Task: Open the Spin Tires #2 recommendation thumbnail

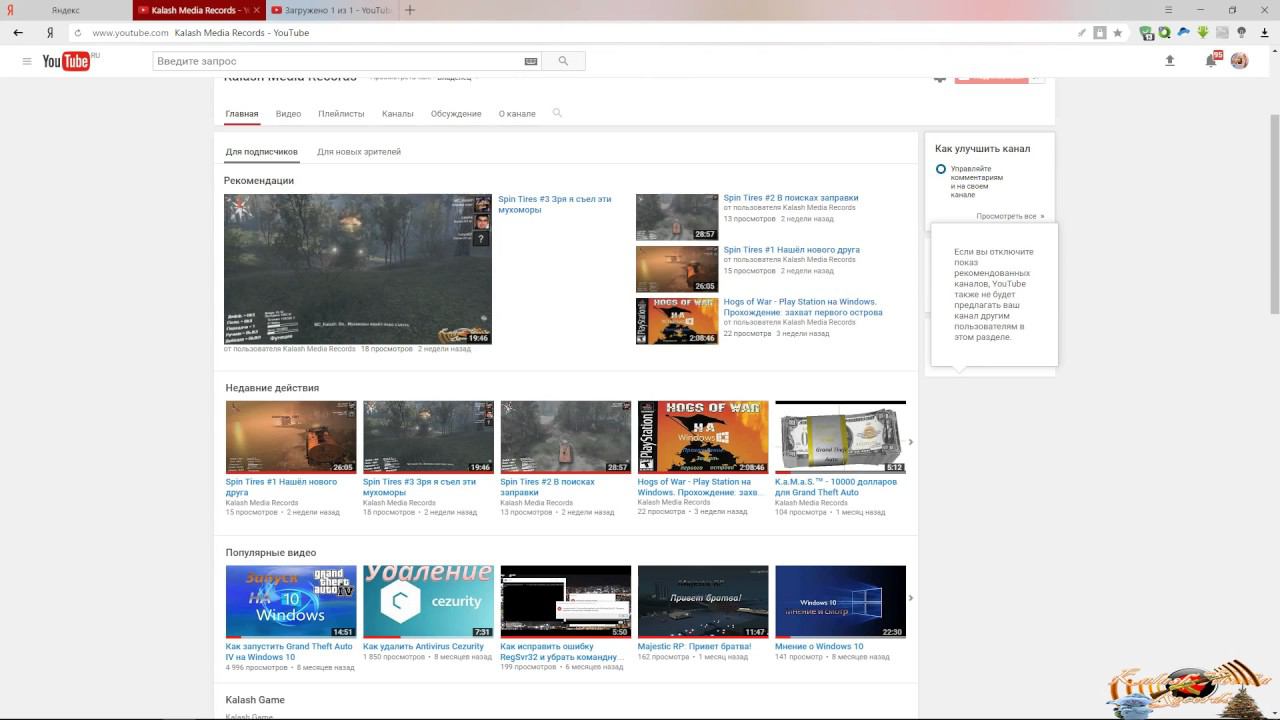Action: pos(677,217)
